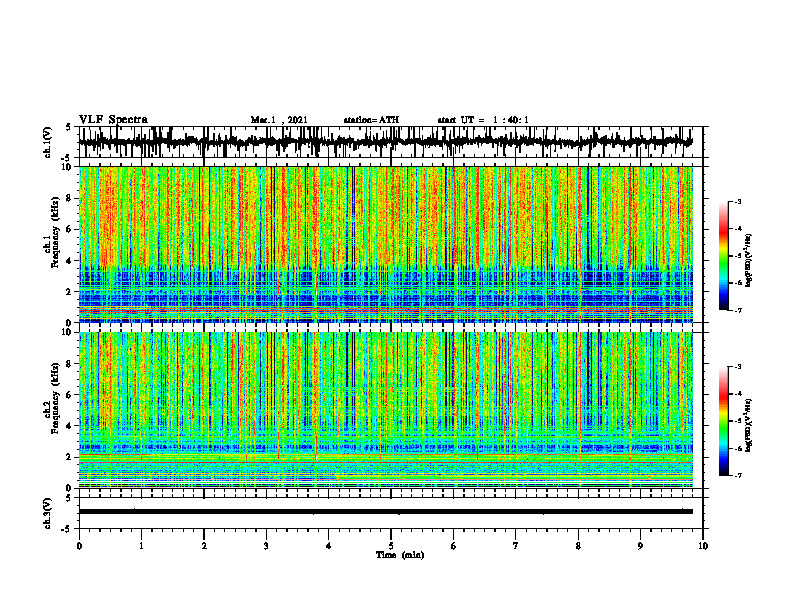
Task: Click the ch.1 spectrogram panel
Action: 385,244
